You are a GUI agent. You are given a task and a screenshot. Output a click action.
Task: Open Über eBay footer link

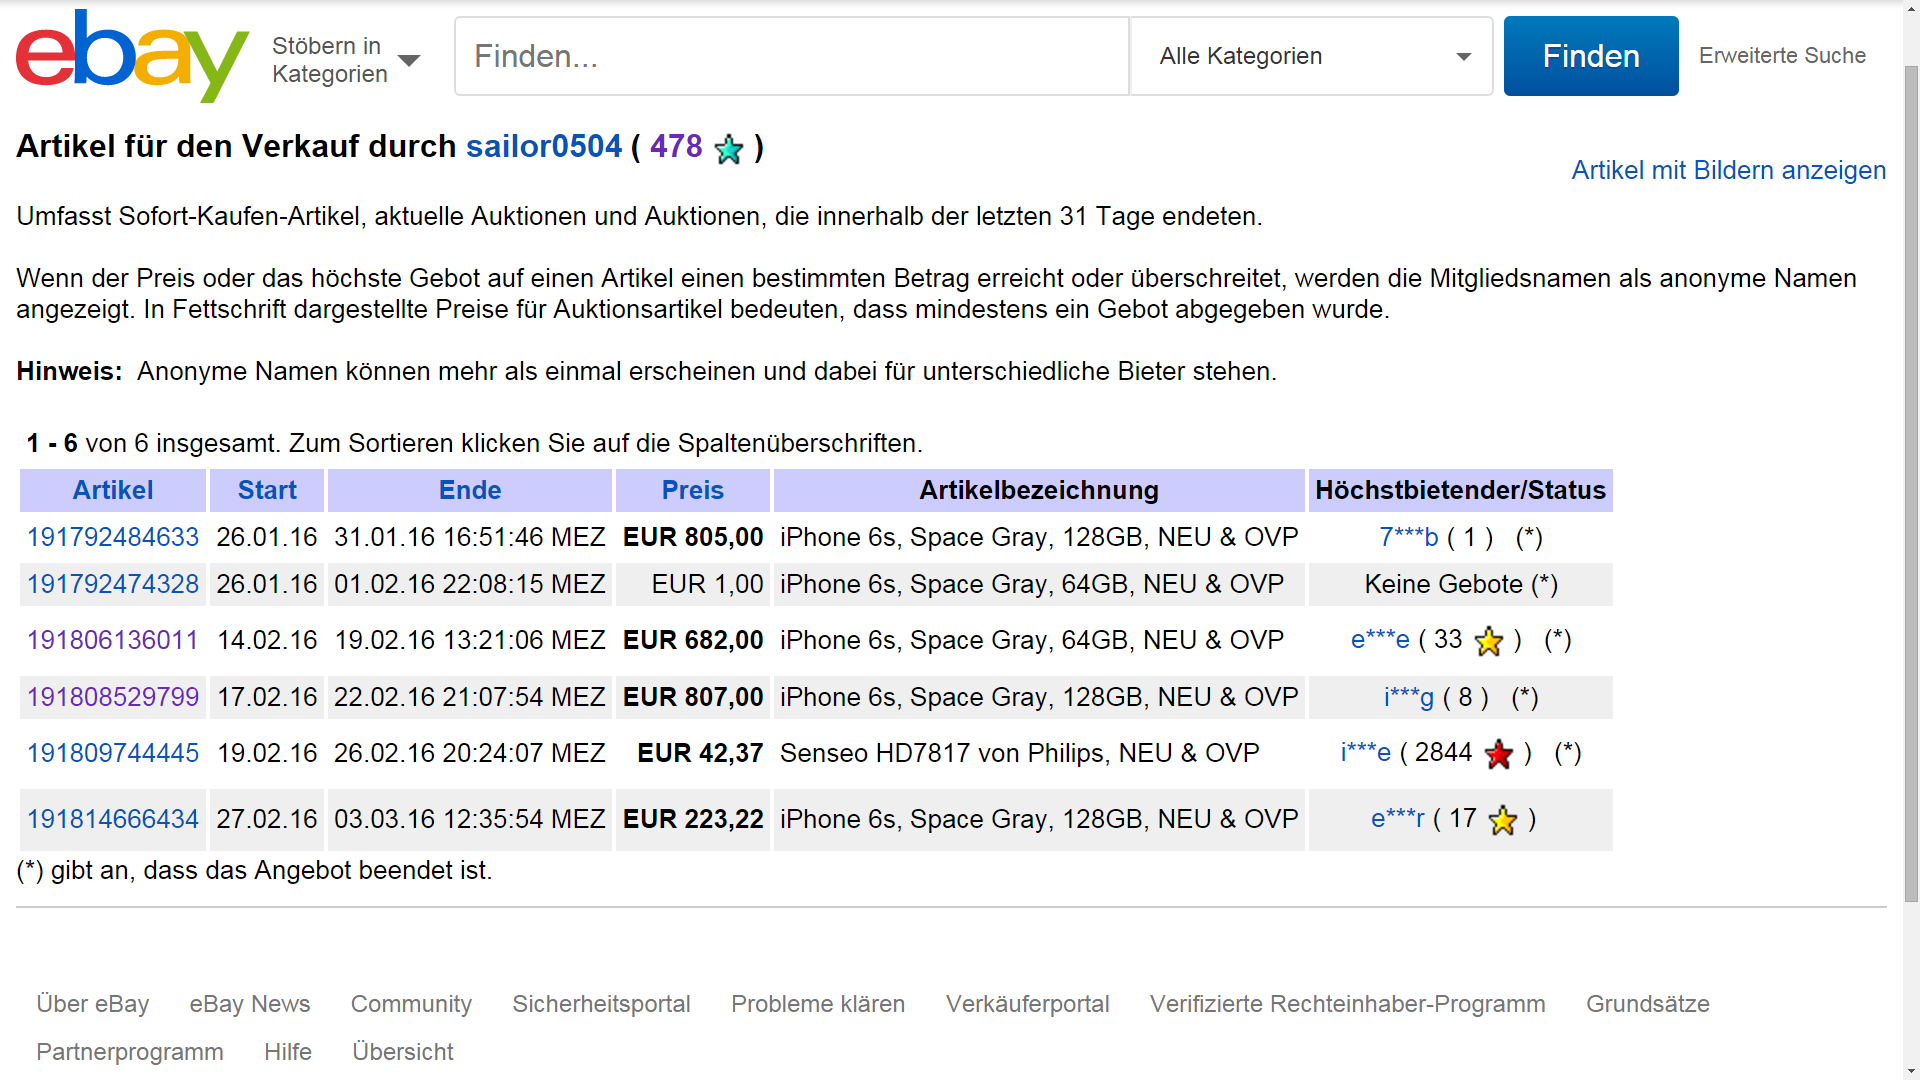click(93, 1004)
